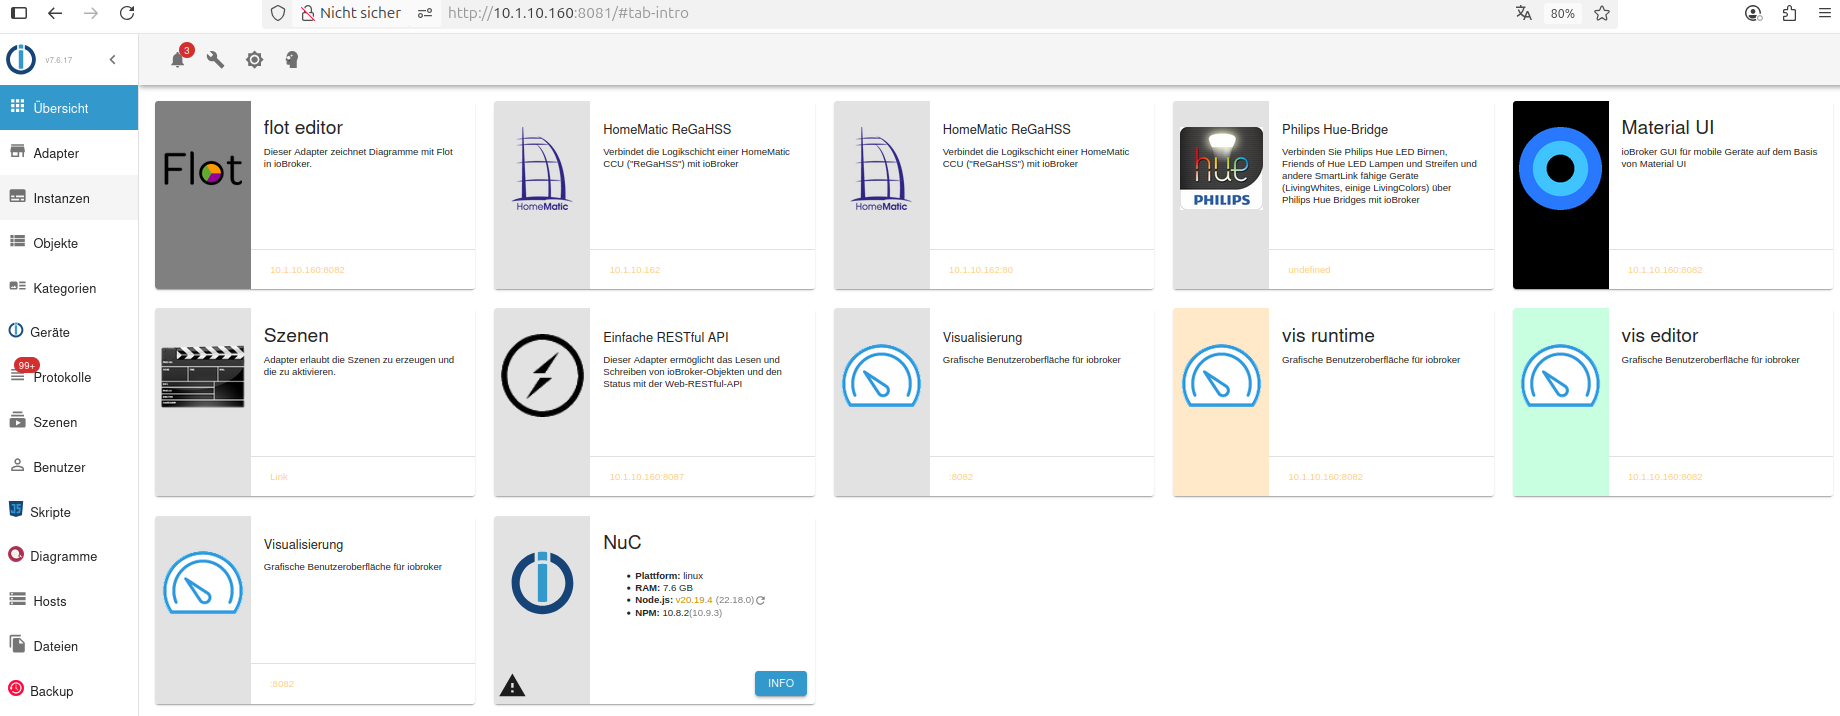The image size is (1840, 716).
Task: Bookmark this page with the star
Action: pos(1602,13)
